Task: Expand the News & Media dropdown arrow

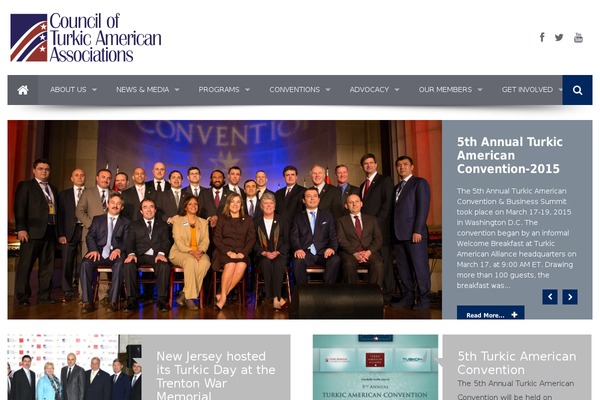Action: tap(177, 90)
